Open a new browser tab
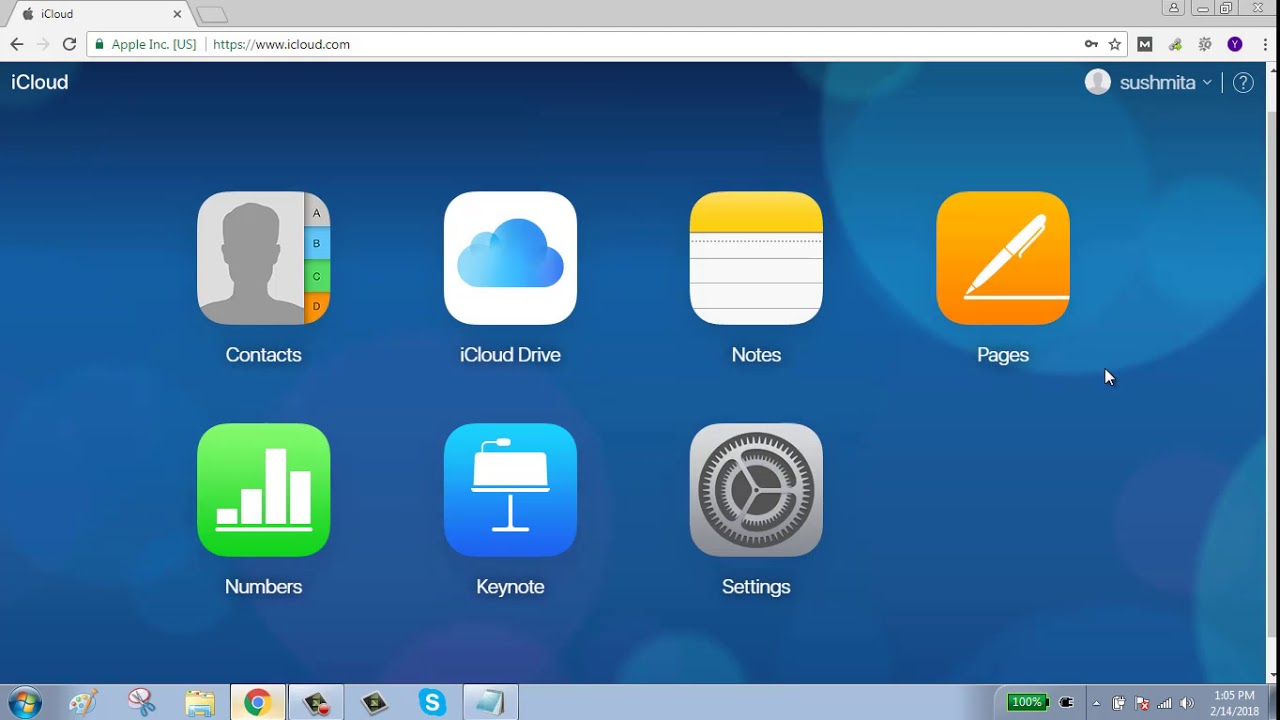1280x720 pixels. tap(212, 15)
